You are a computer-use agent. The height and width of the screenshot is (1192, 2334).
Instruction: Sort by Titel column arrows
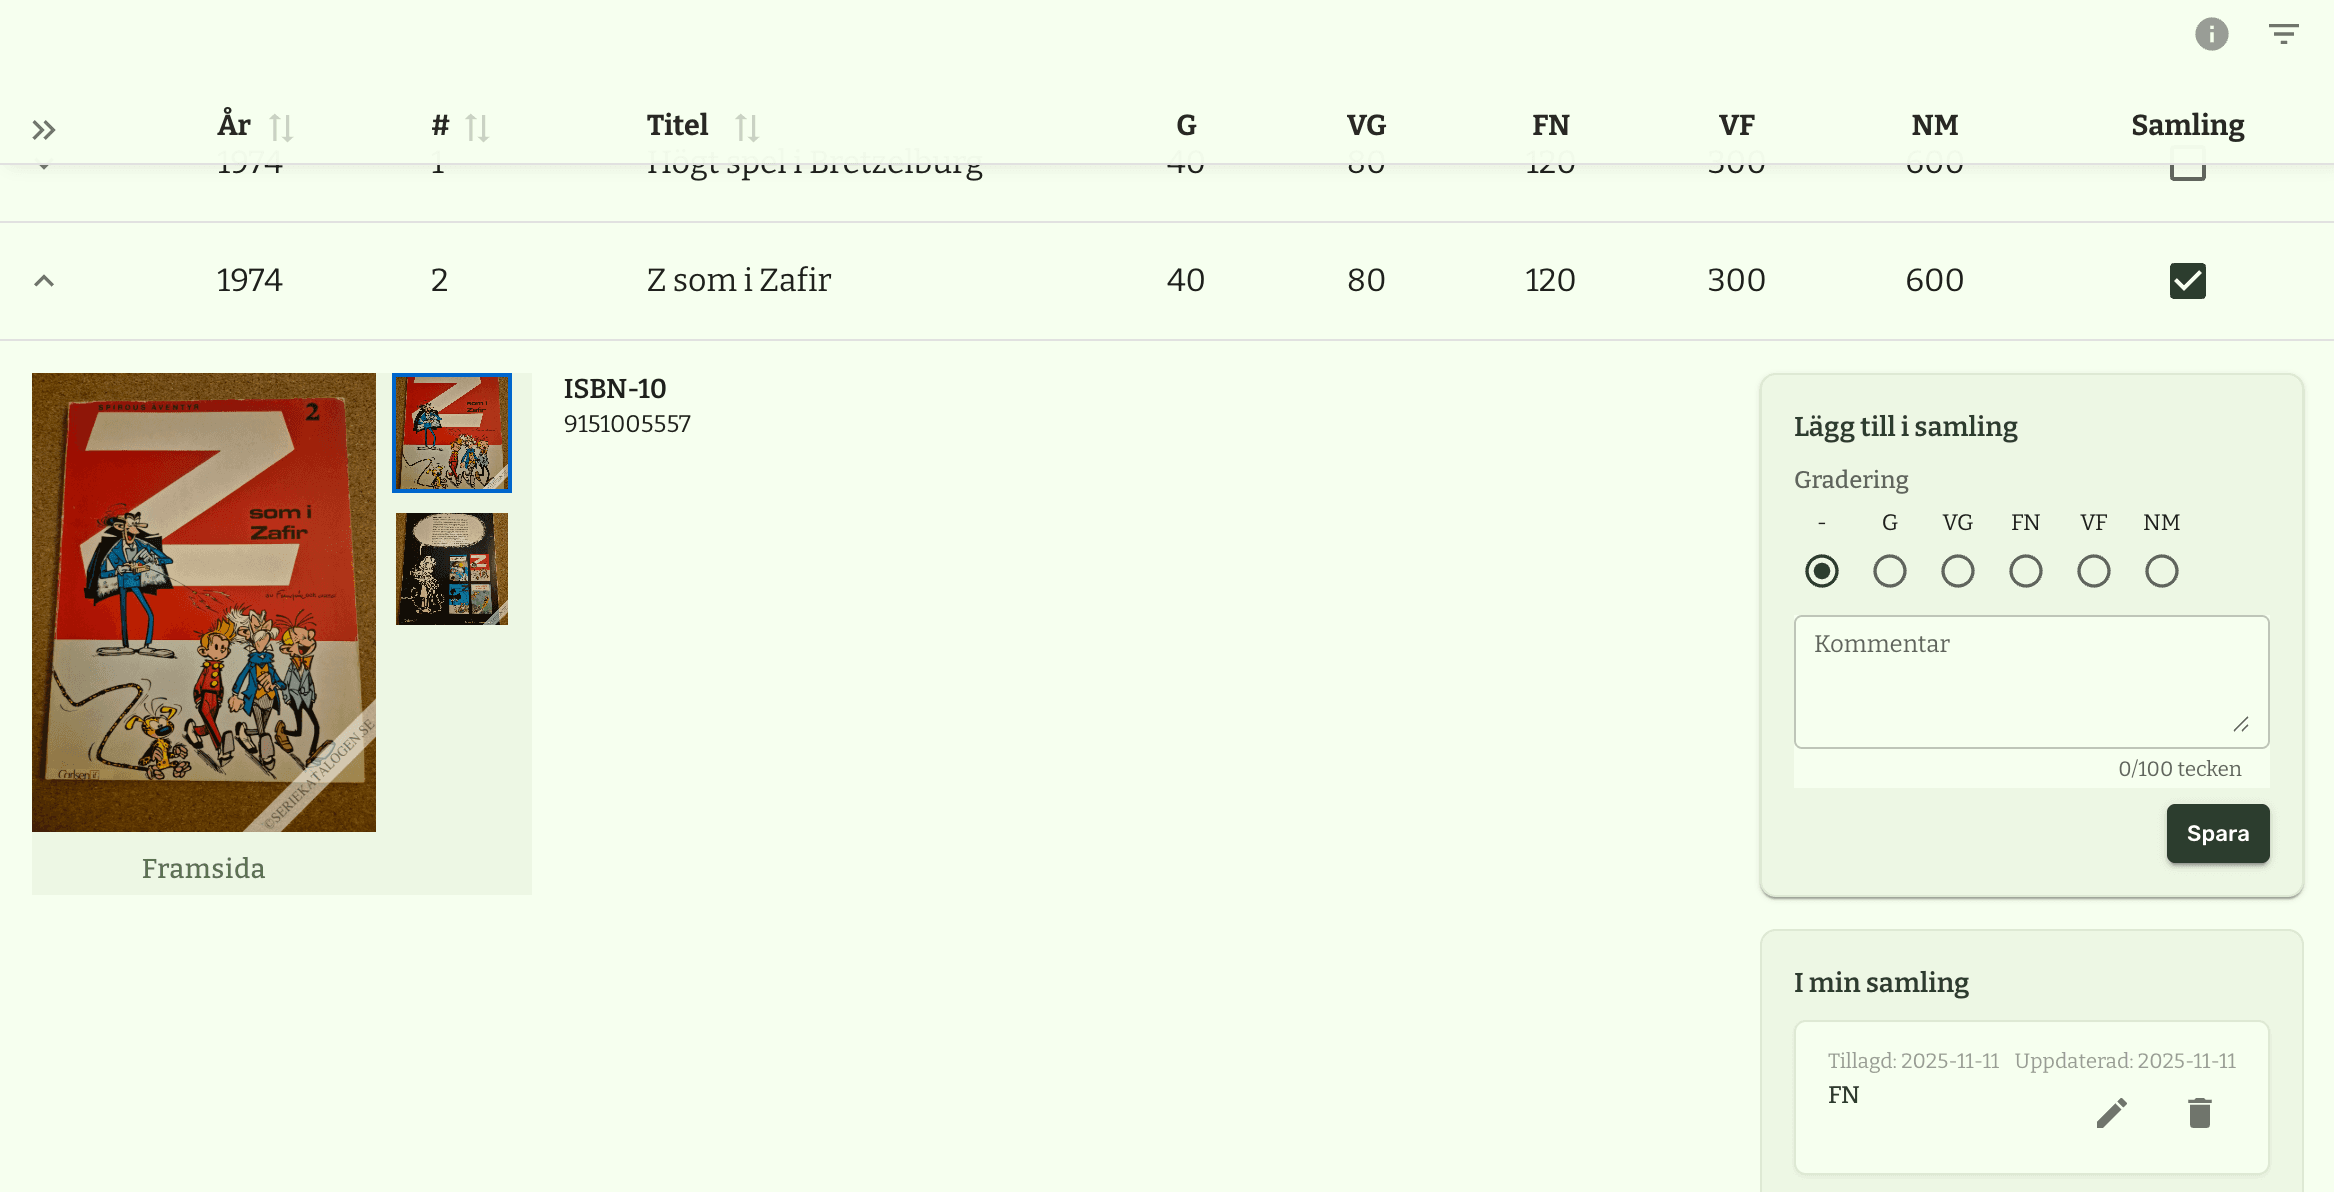(747, 127)
